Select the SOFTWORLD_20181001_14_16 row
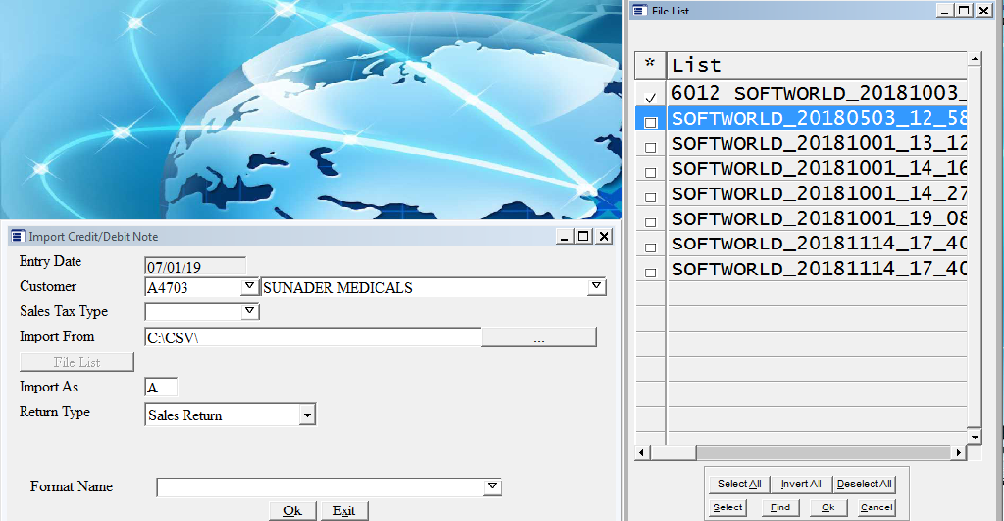 pyautogui.click(x=817, y=168)
